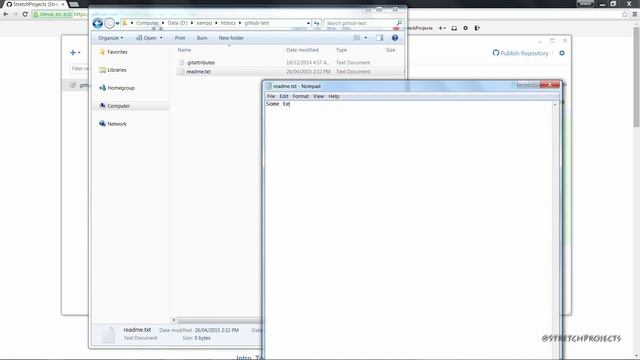Click the Chrome bookmark star icon
640x360 pixels.
tap(625, 14)
